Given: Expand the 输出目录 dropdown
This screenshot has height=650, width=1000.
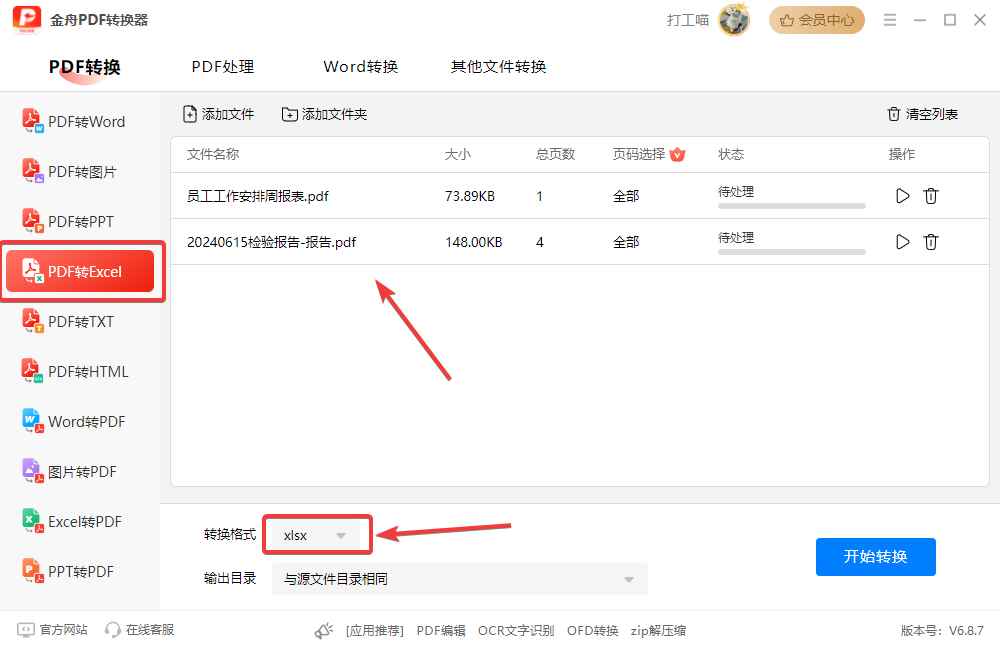Looking at the screenshot, I should click(x=460, y=579).
